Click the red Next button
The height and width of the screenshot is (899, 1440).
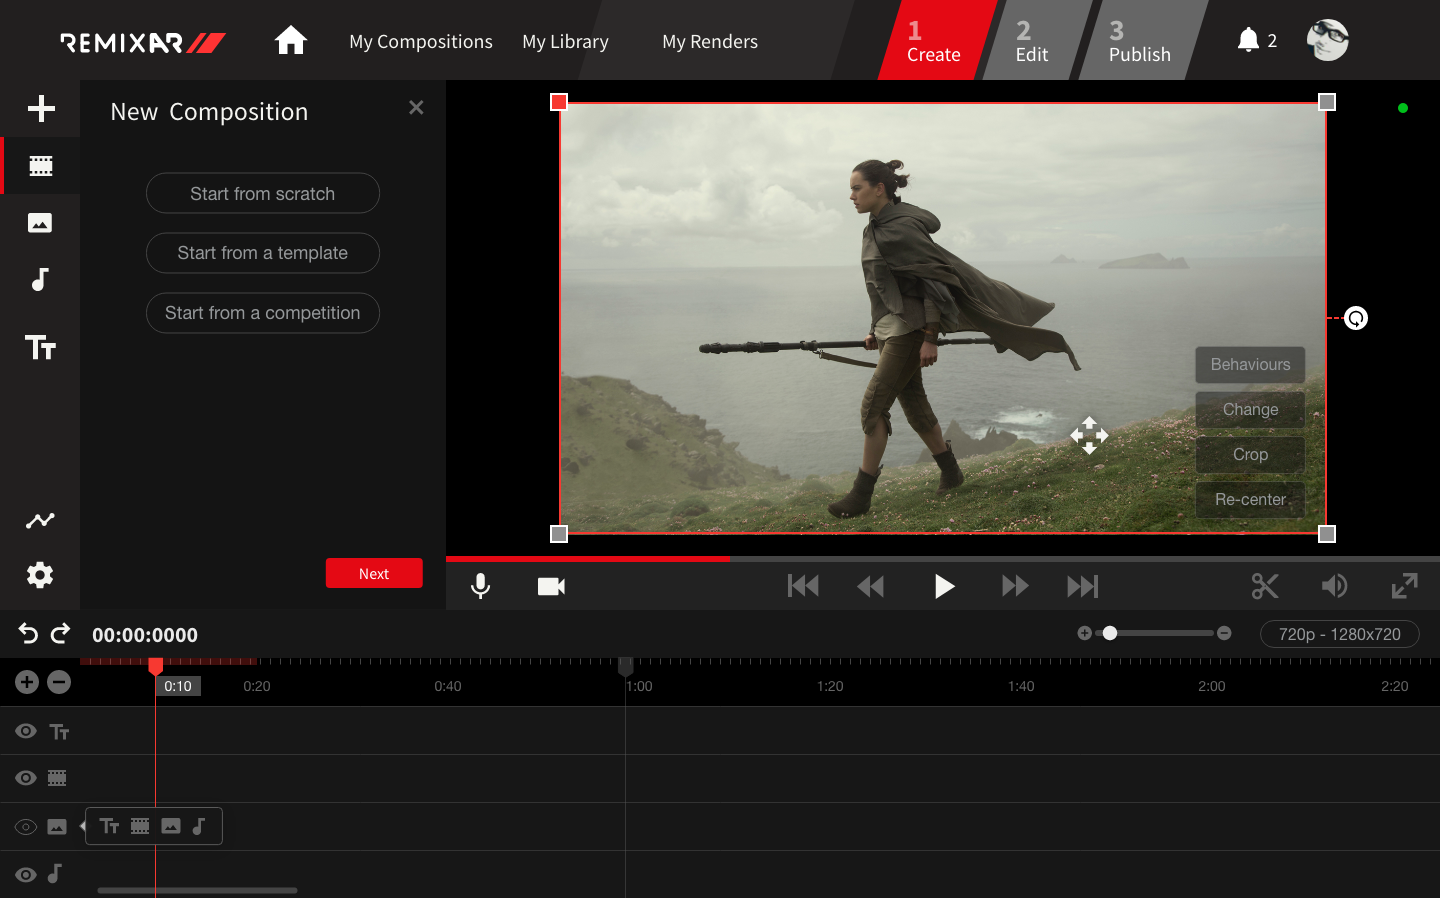click(x=374, y=573)
